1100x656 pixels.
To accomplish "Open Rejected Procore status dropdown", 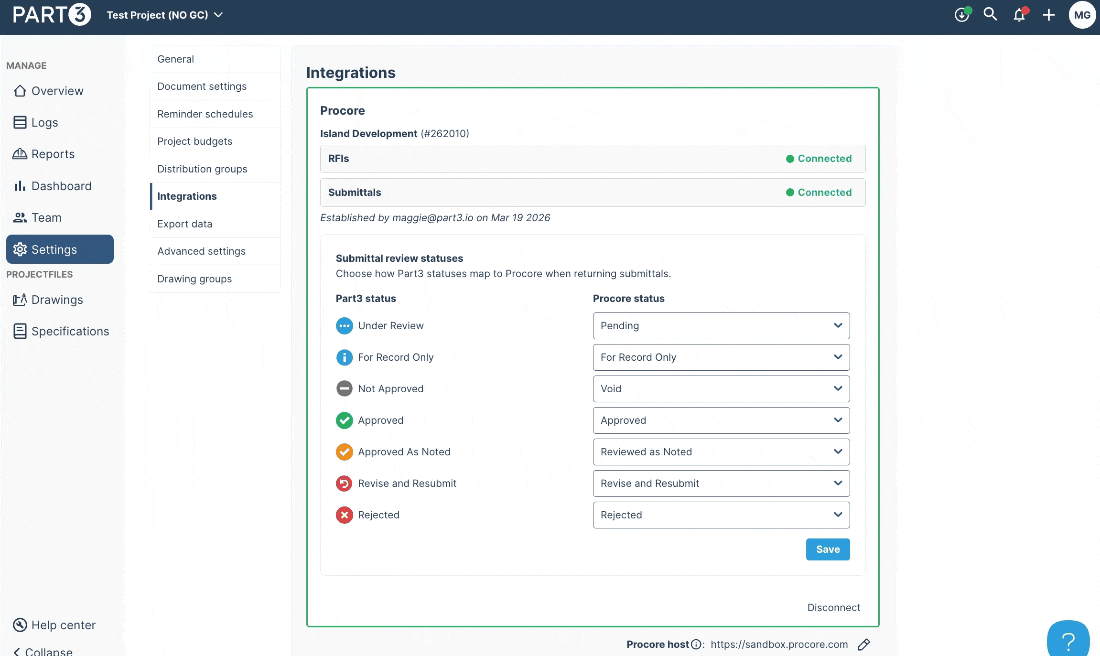I will coord(721,515).
